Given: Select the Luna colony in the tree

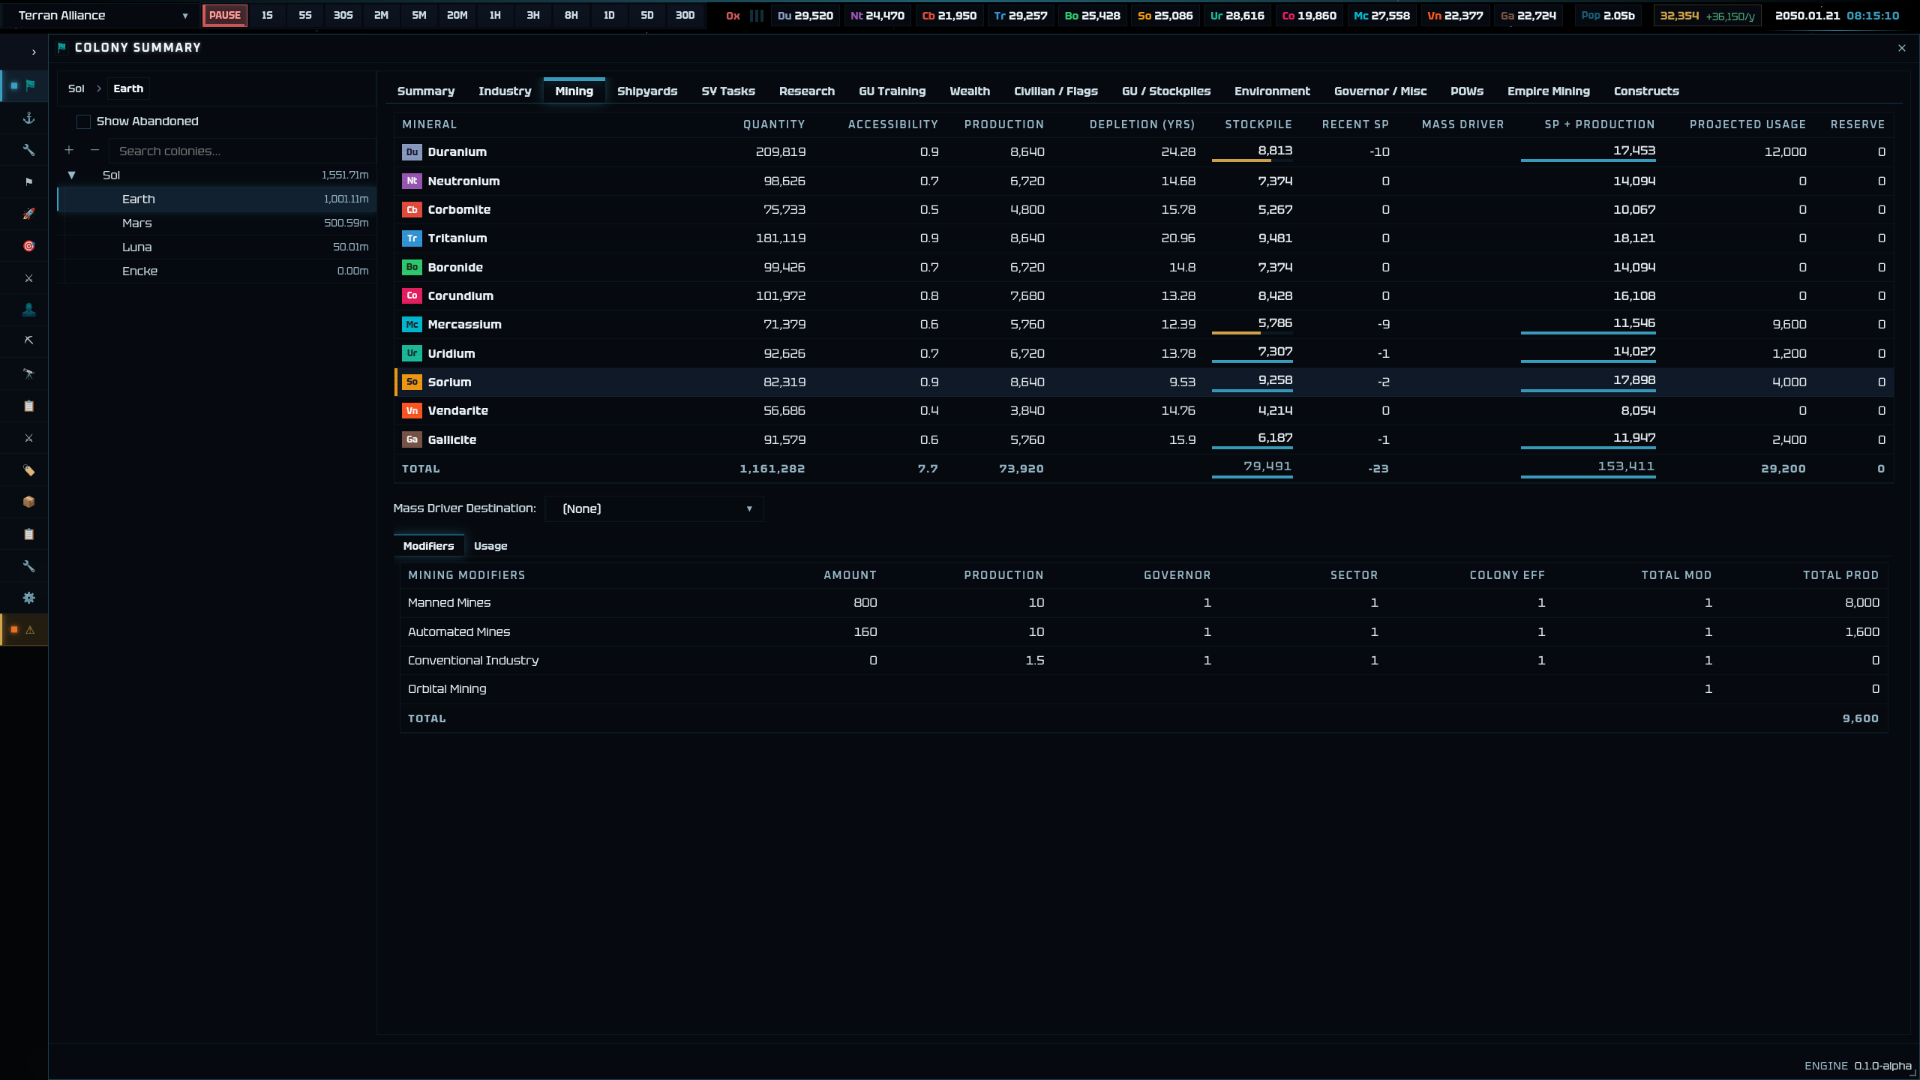Looking at the screenshot, I should [x=217, y=247].
